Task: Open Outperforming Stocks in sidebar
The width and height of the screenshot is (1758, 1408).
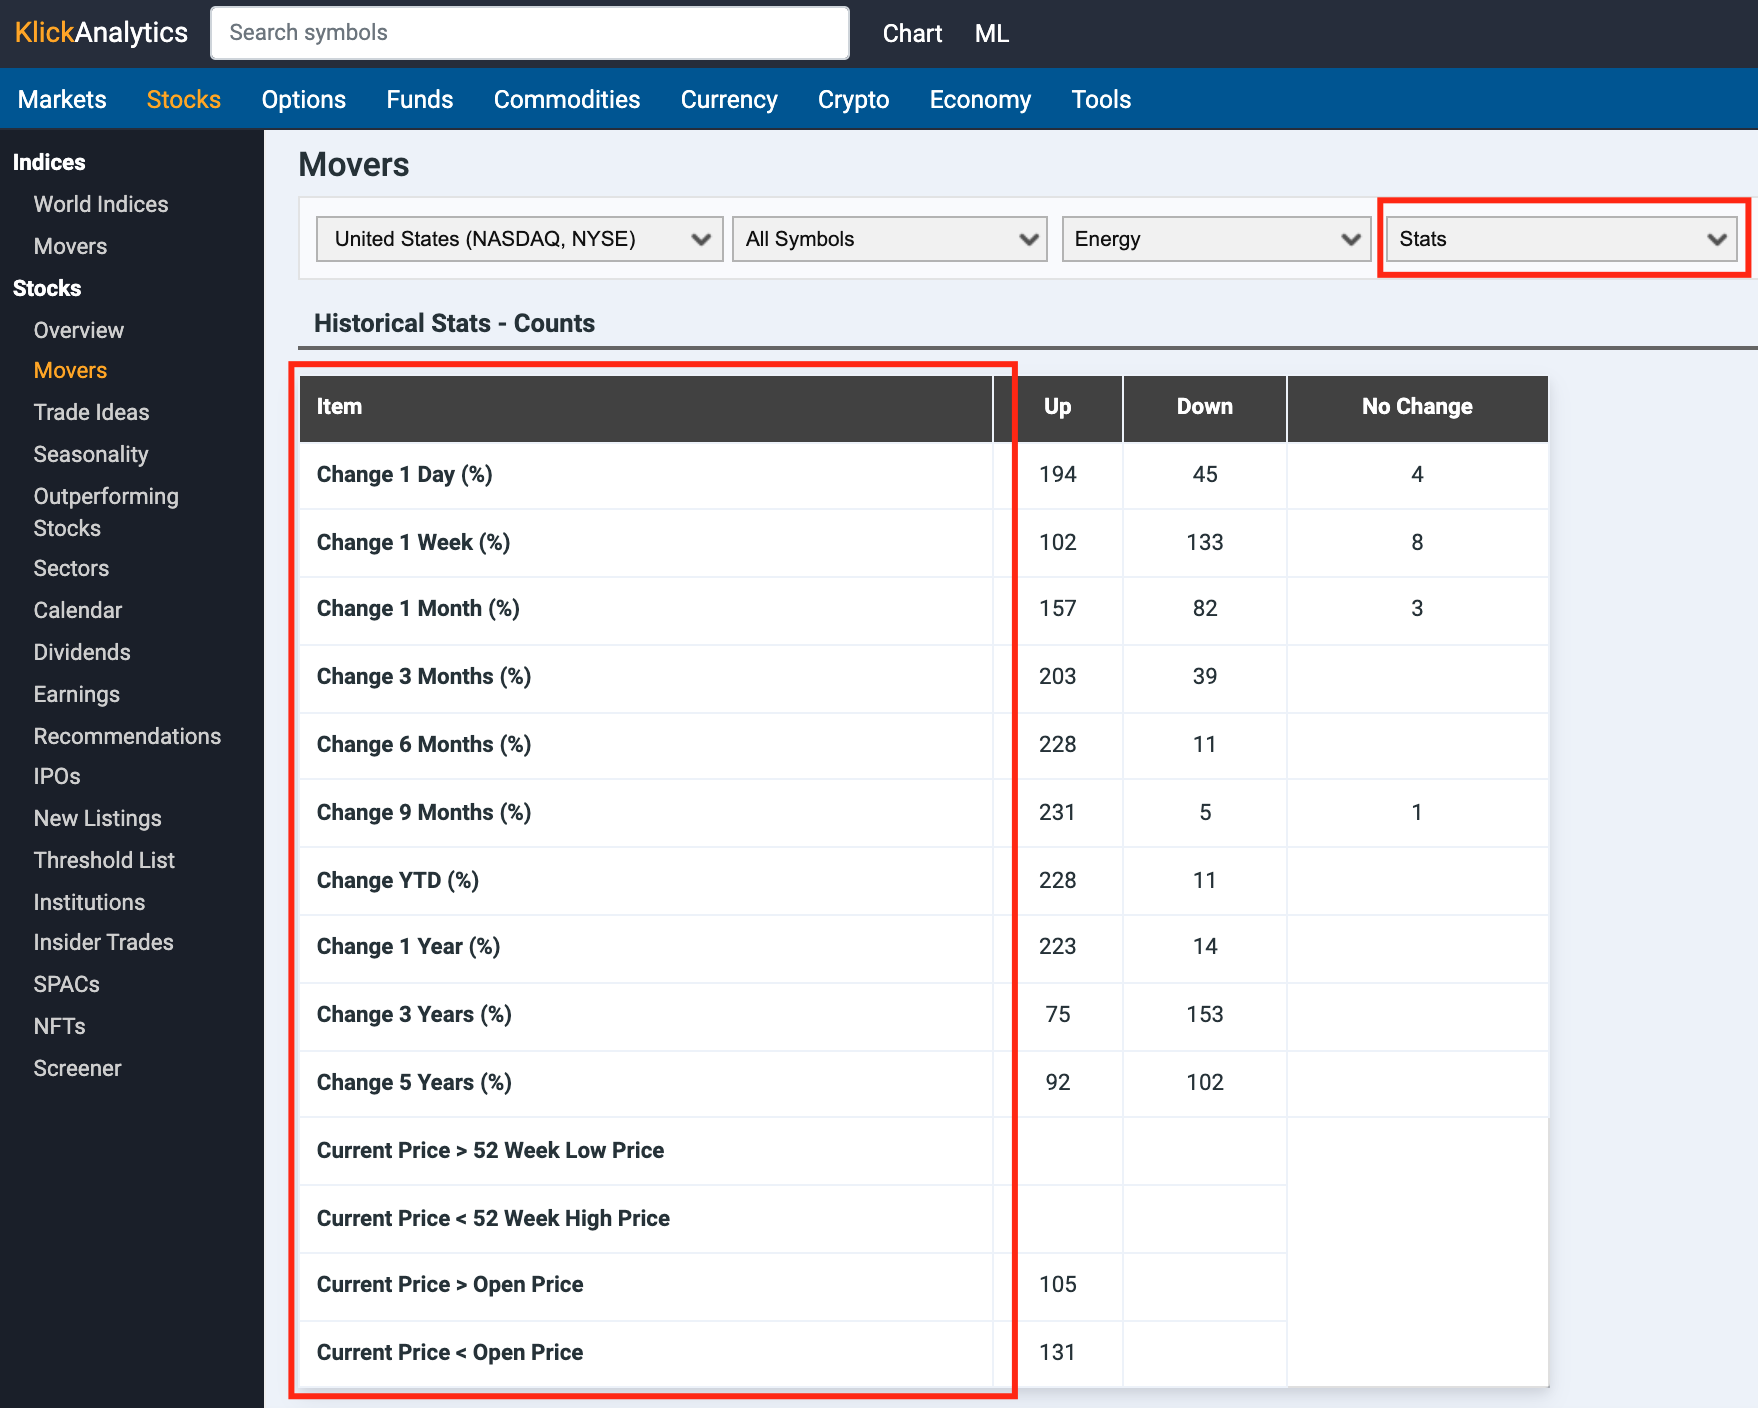Action: 106,512
